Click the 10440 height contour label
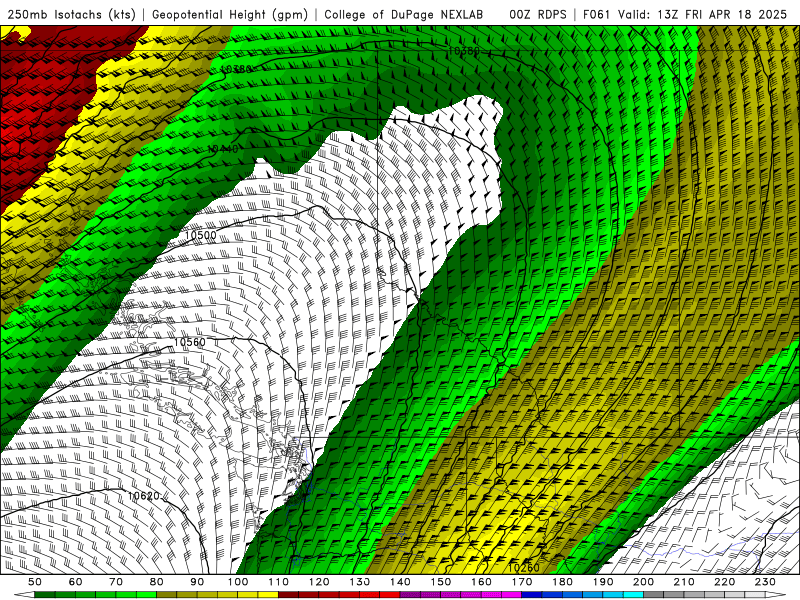Viewport: 800px width, 600px height. (x=223, y=149)
